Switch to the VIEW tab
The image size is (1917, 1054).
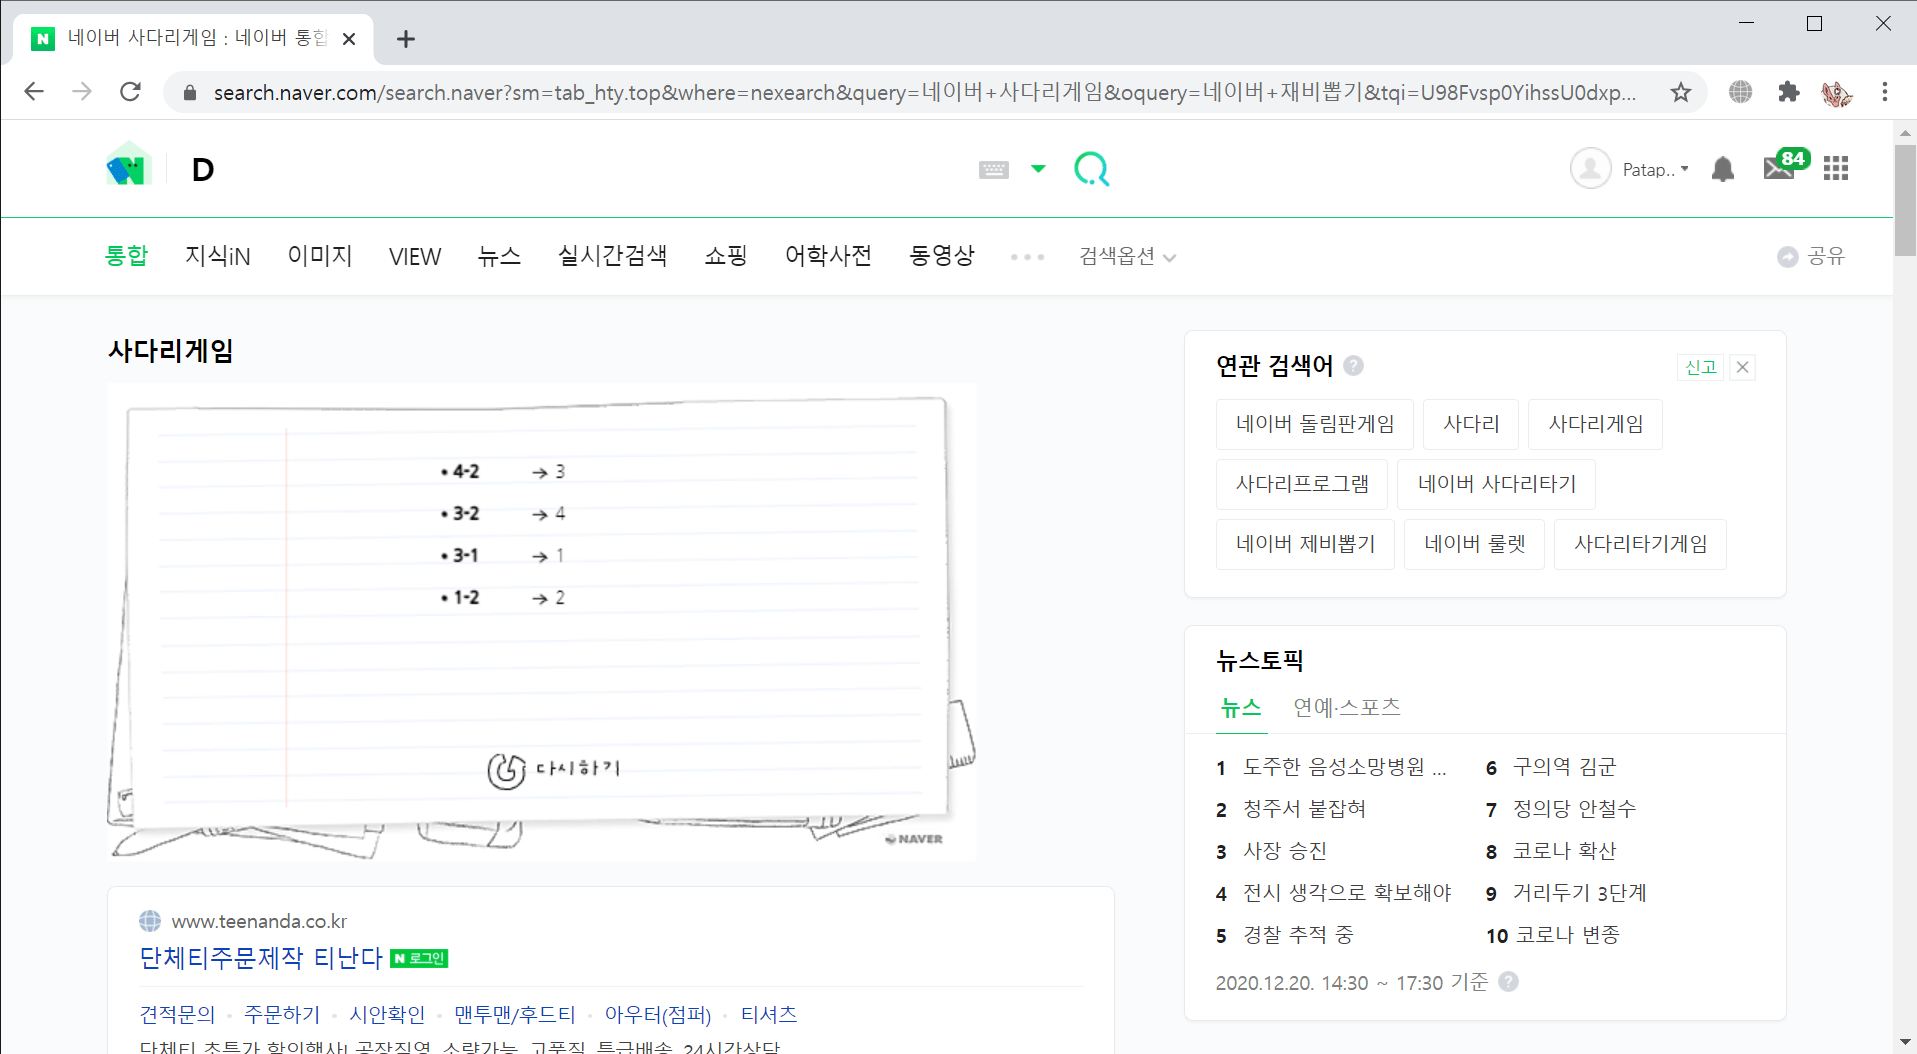pos(415,257)
